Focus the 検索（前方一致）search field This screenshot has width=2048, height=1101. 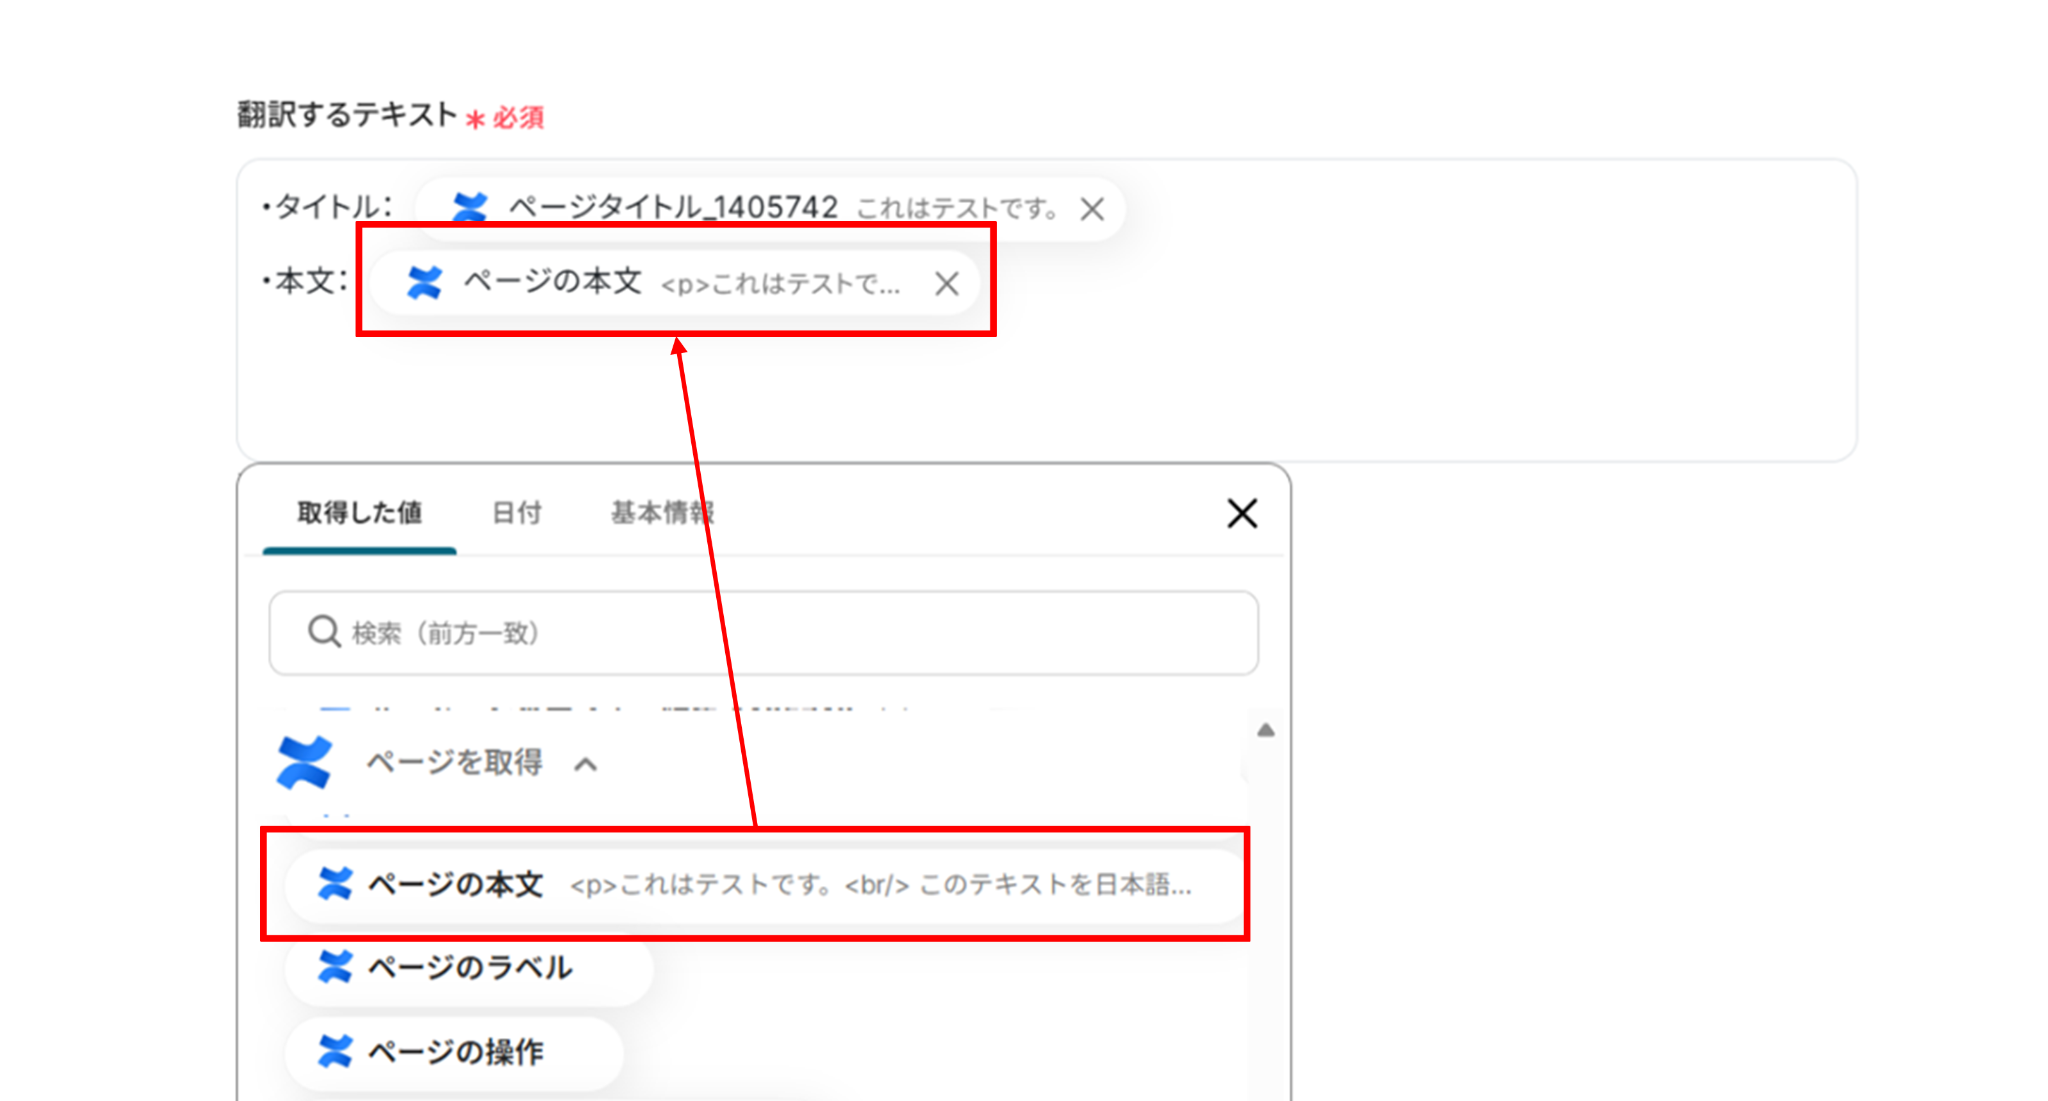(x=780, y=633)
